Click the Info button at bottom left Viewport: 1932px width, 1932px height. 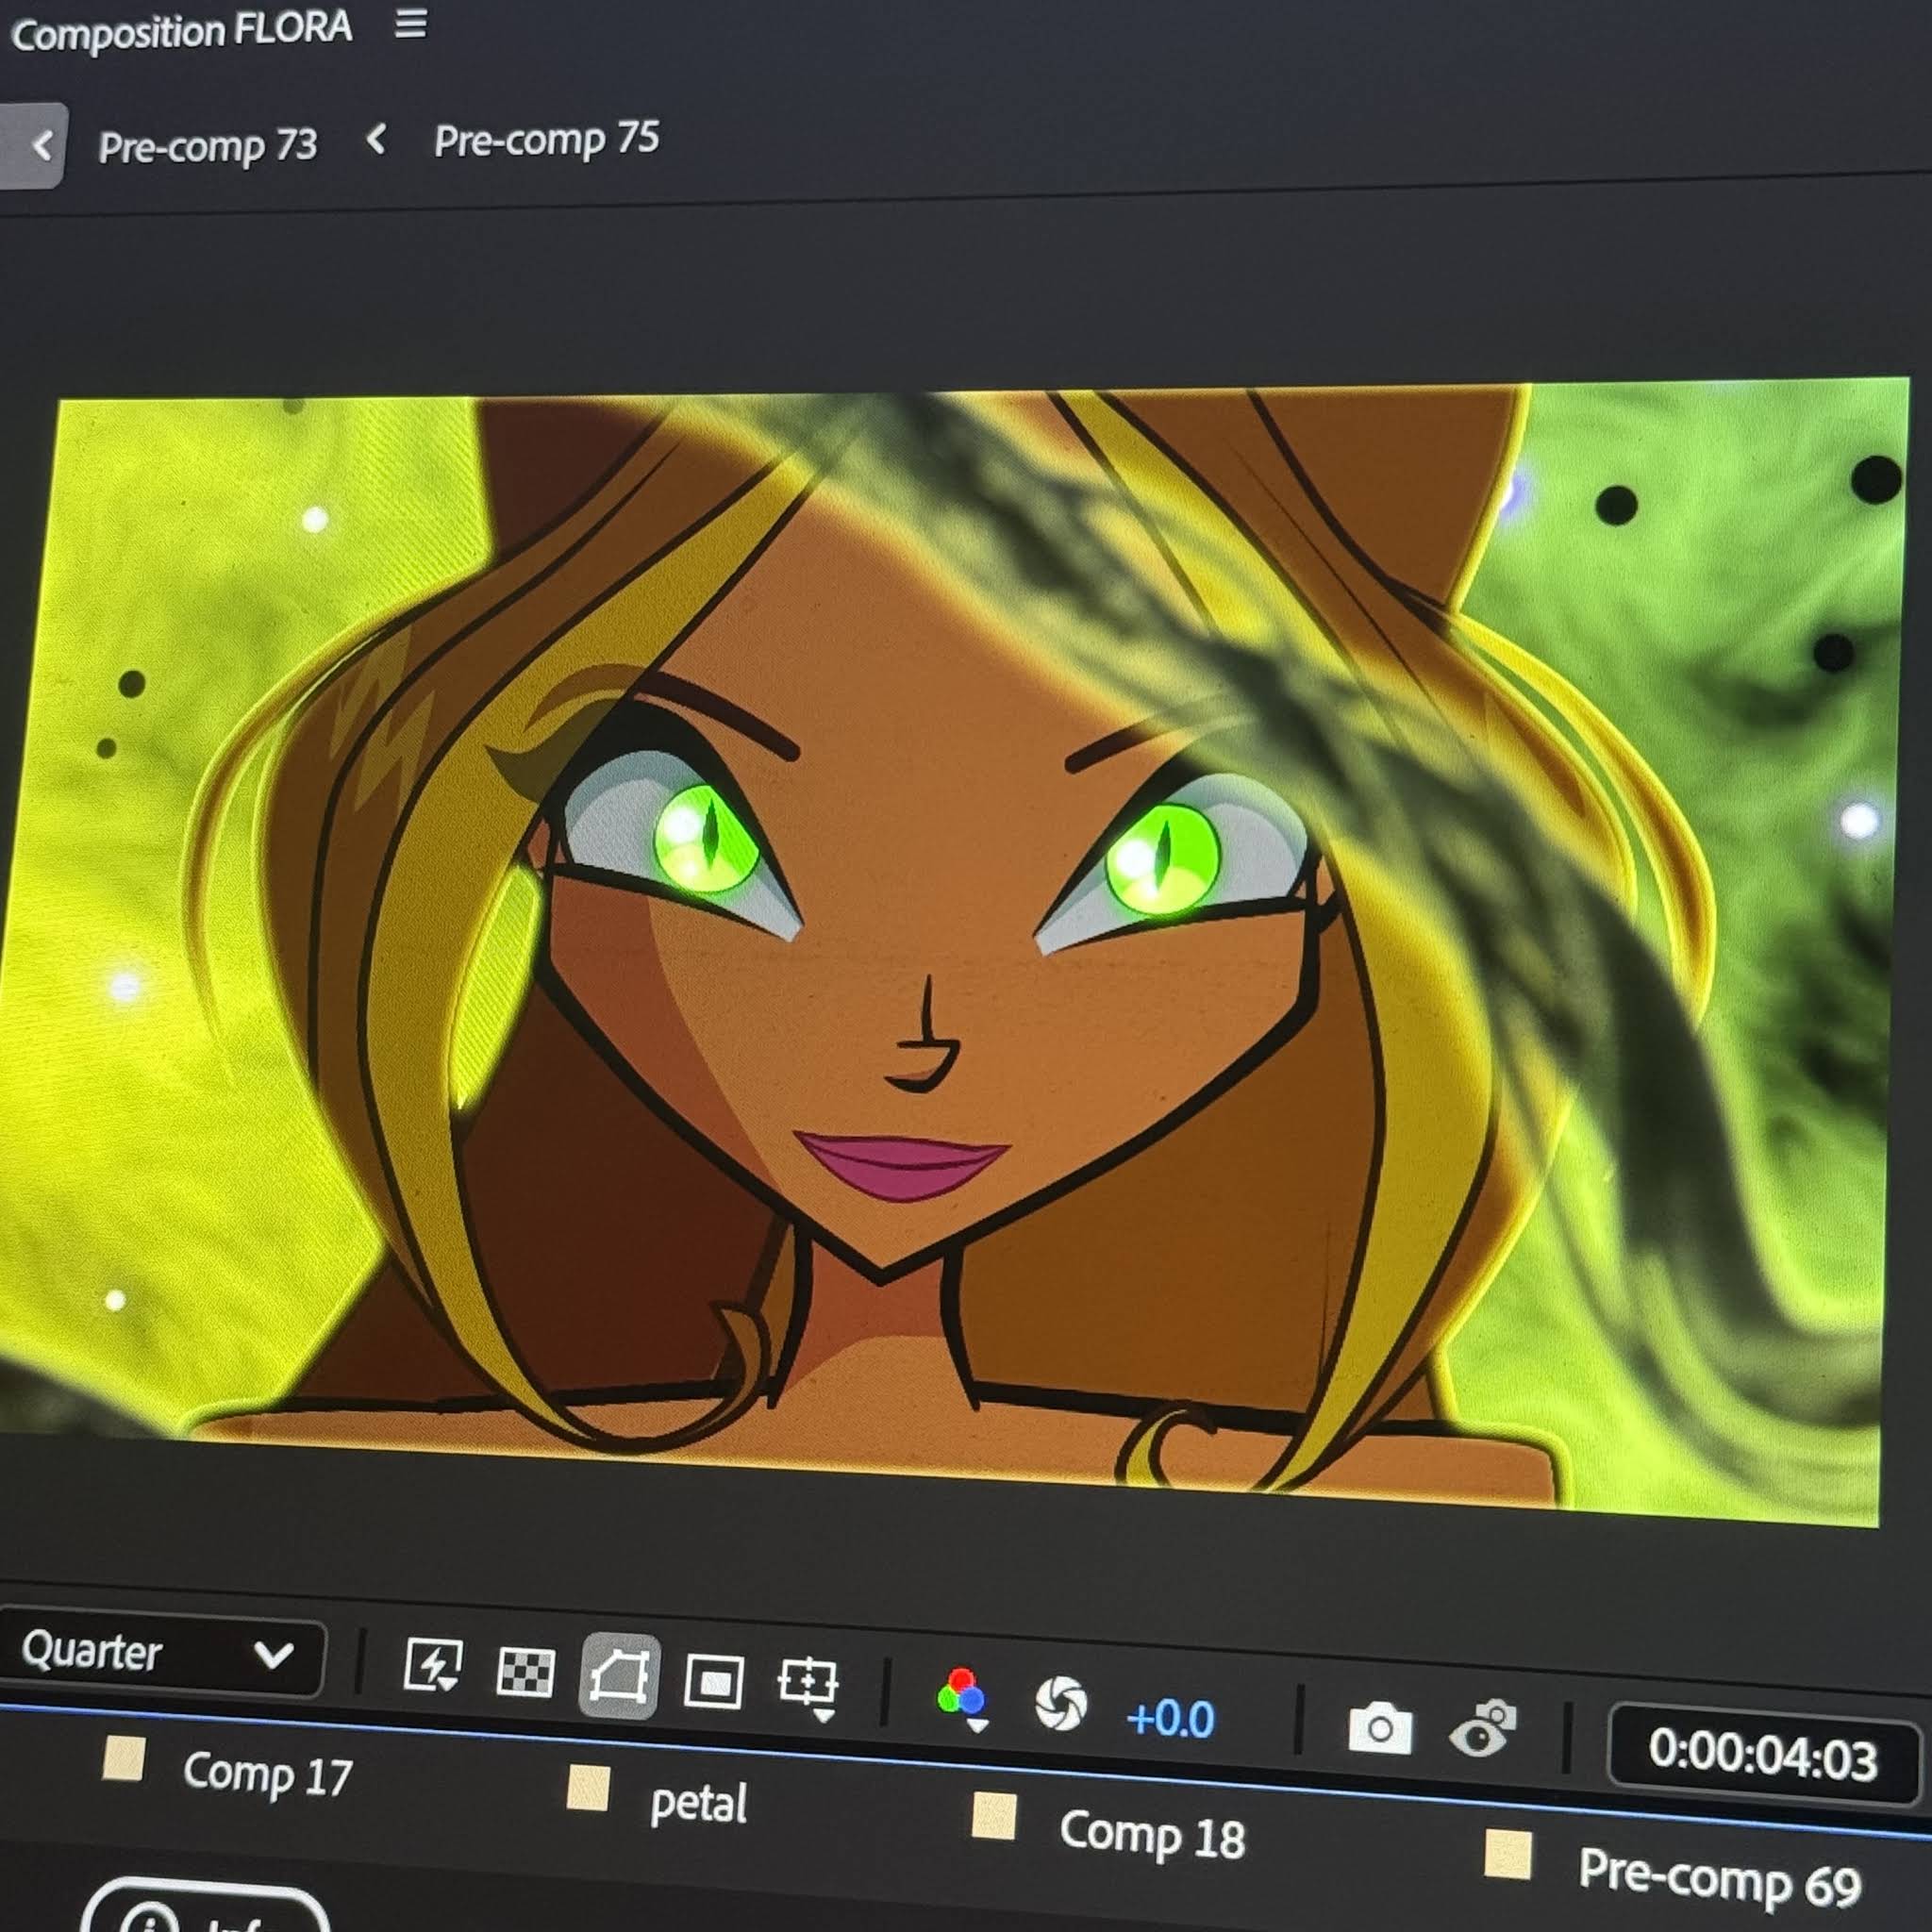pyautogui.click(x=205, y=1905)
